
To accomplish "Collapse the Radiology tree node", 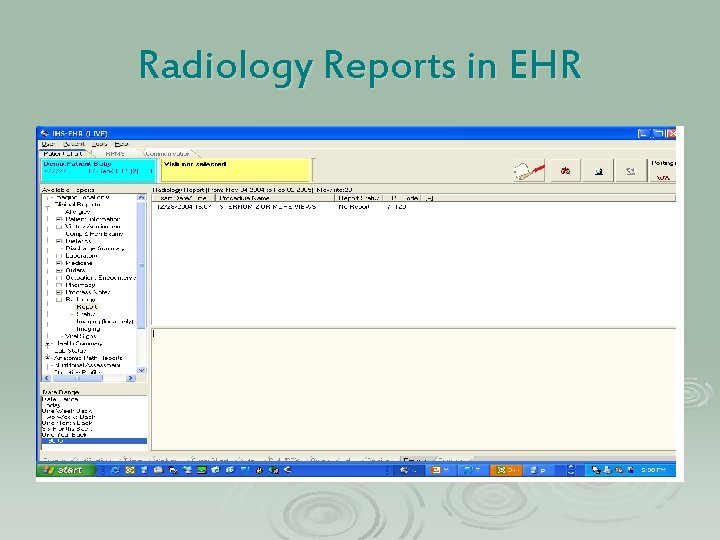I will click(59, 300).
